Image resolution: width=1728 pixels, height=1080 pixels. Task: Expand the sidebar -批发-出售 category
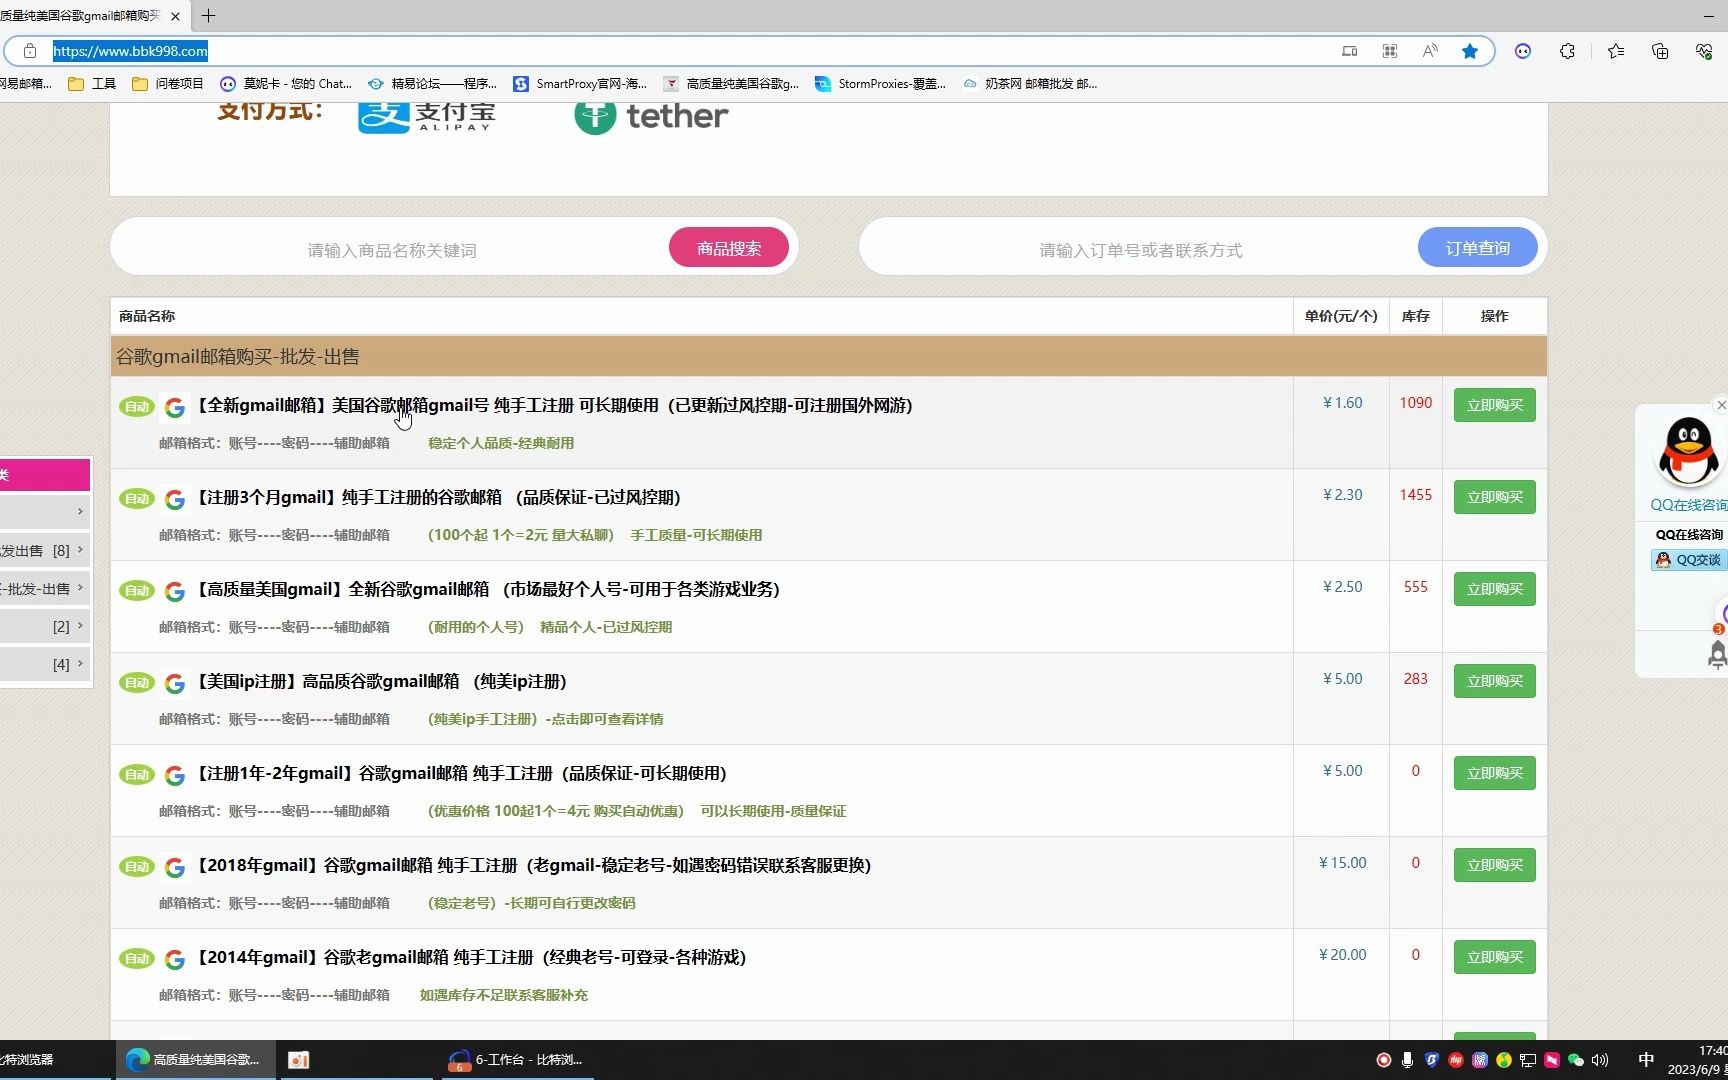45,588
